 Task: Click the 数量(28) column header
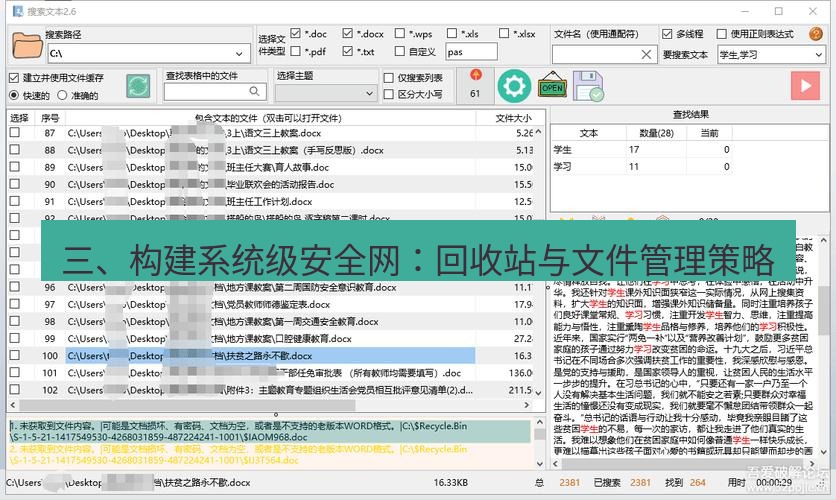tap(656, 133)
